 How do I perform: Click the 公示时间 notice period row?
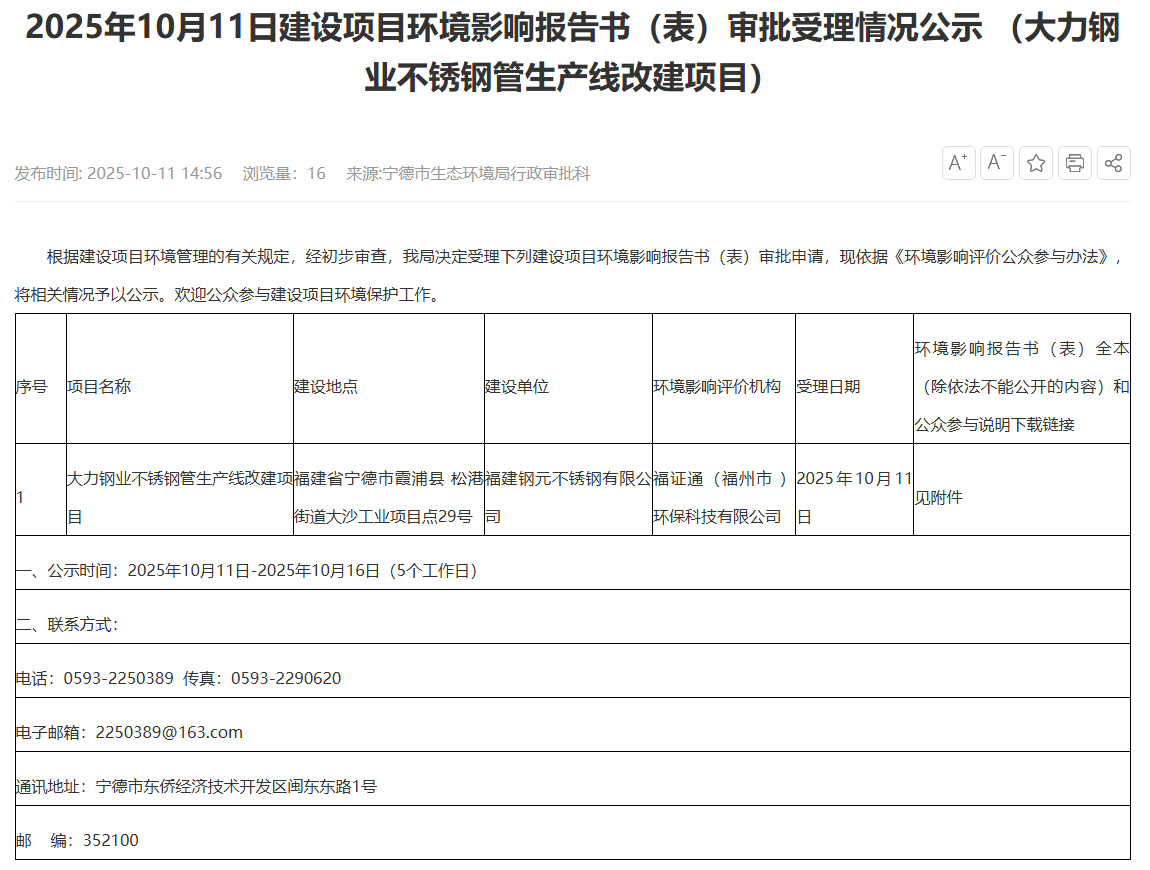pos(248,571)
